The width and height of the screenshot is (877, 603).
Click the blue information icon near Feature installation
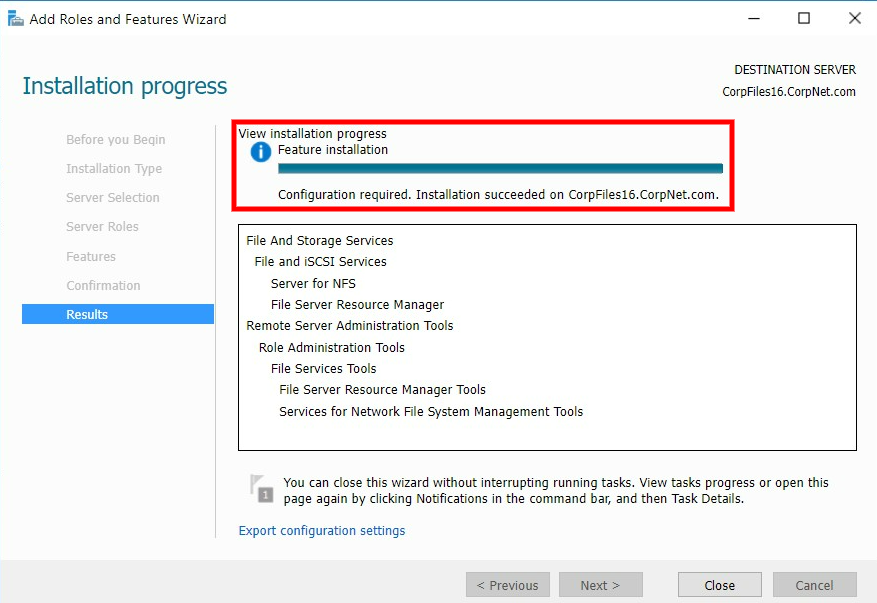click(259, 152)
